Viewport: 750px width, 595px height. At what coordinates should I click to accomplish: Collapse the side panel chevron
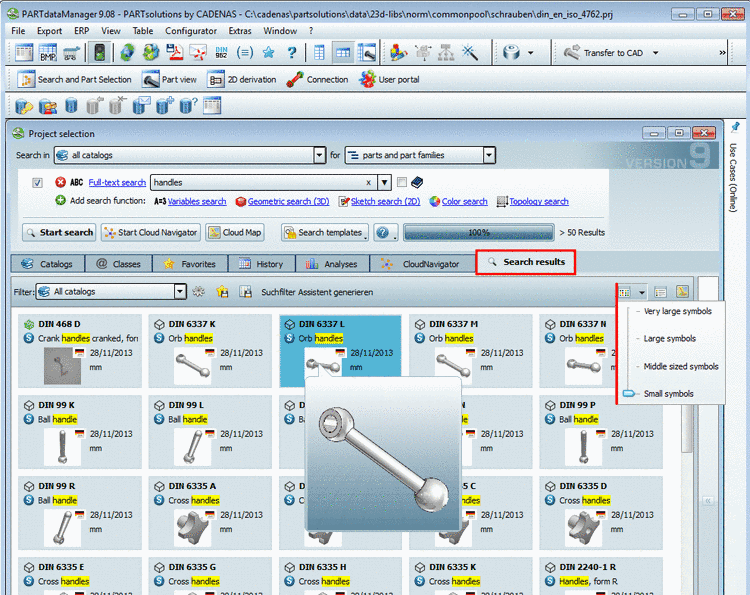pyautogui.click(x=708, y=501)
